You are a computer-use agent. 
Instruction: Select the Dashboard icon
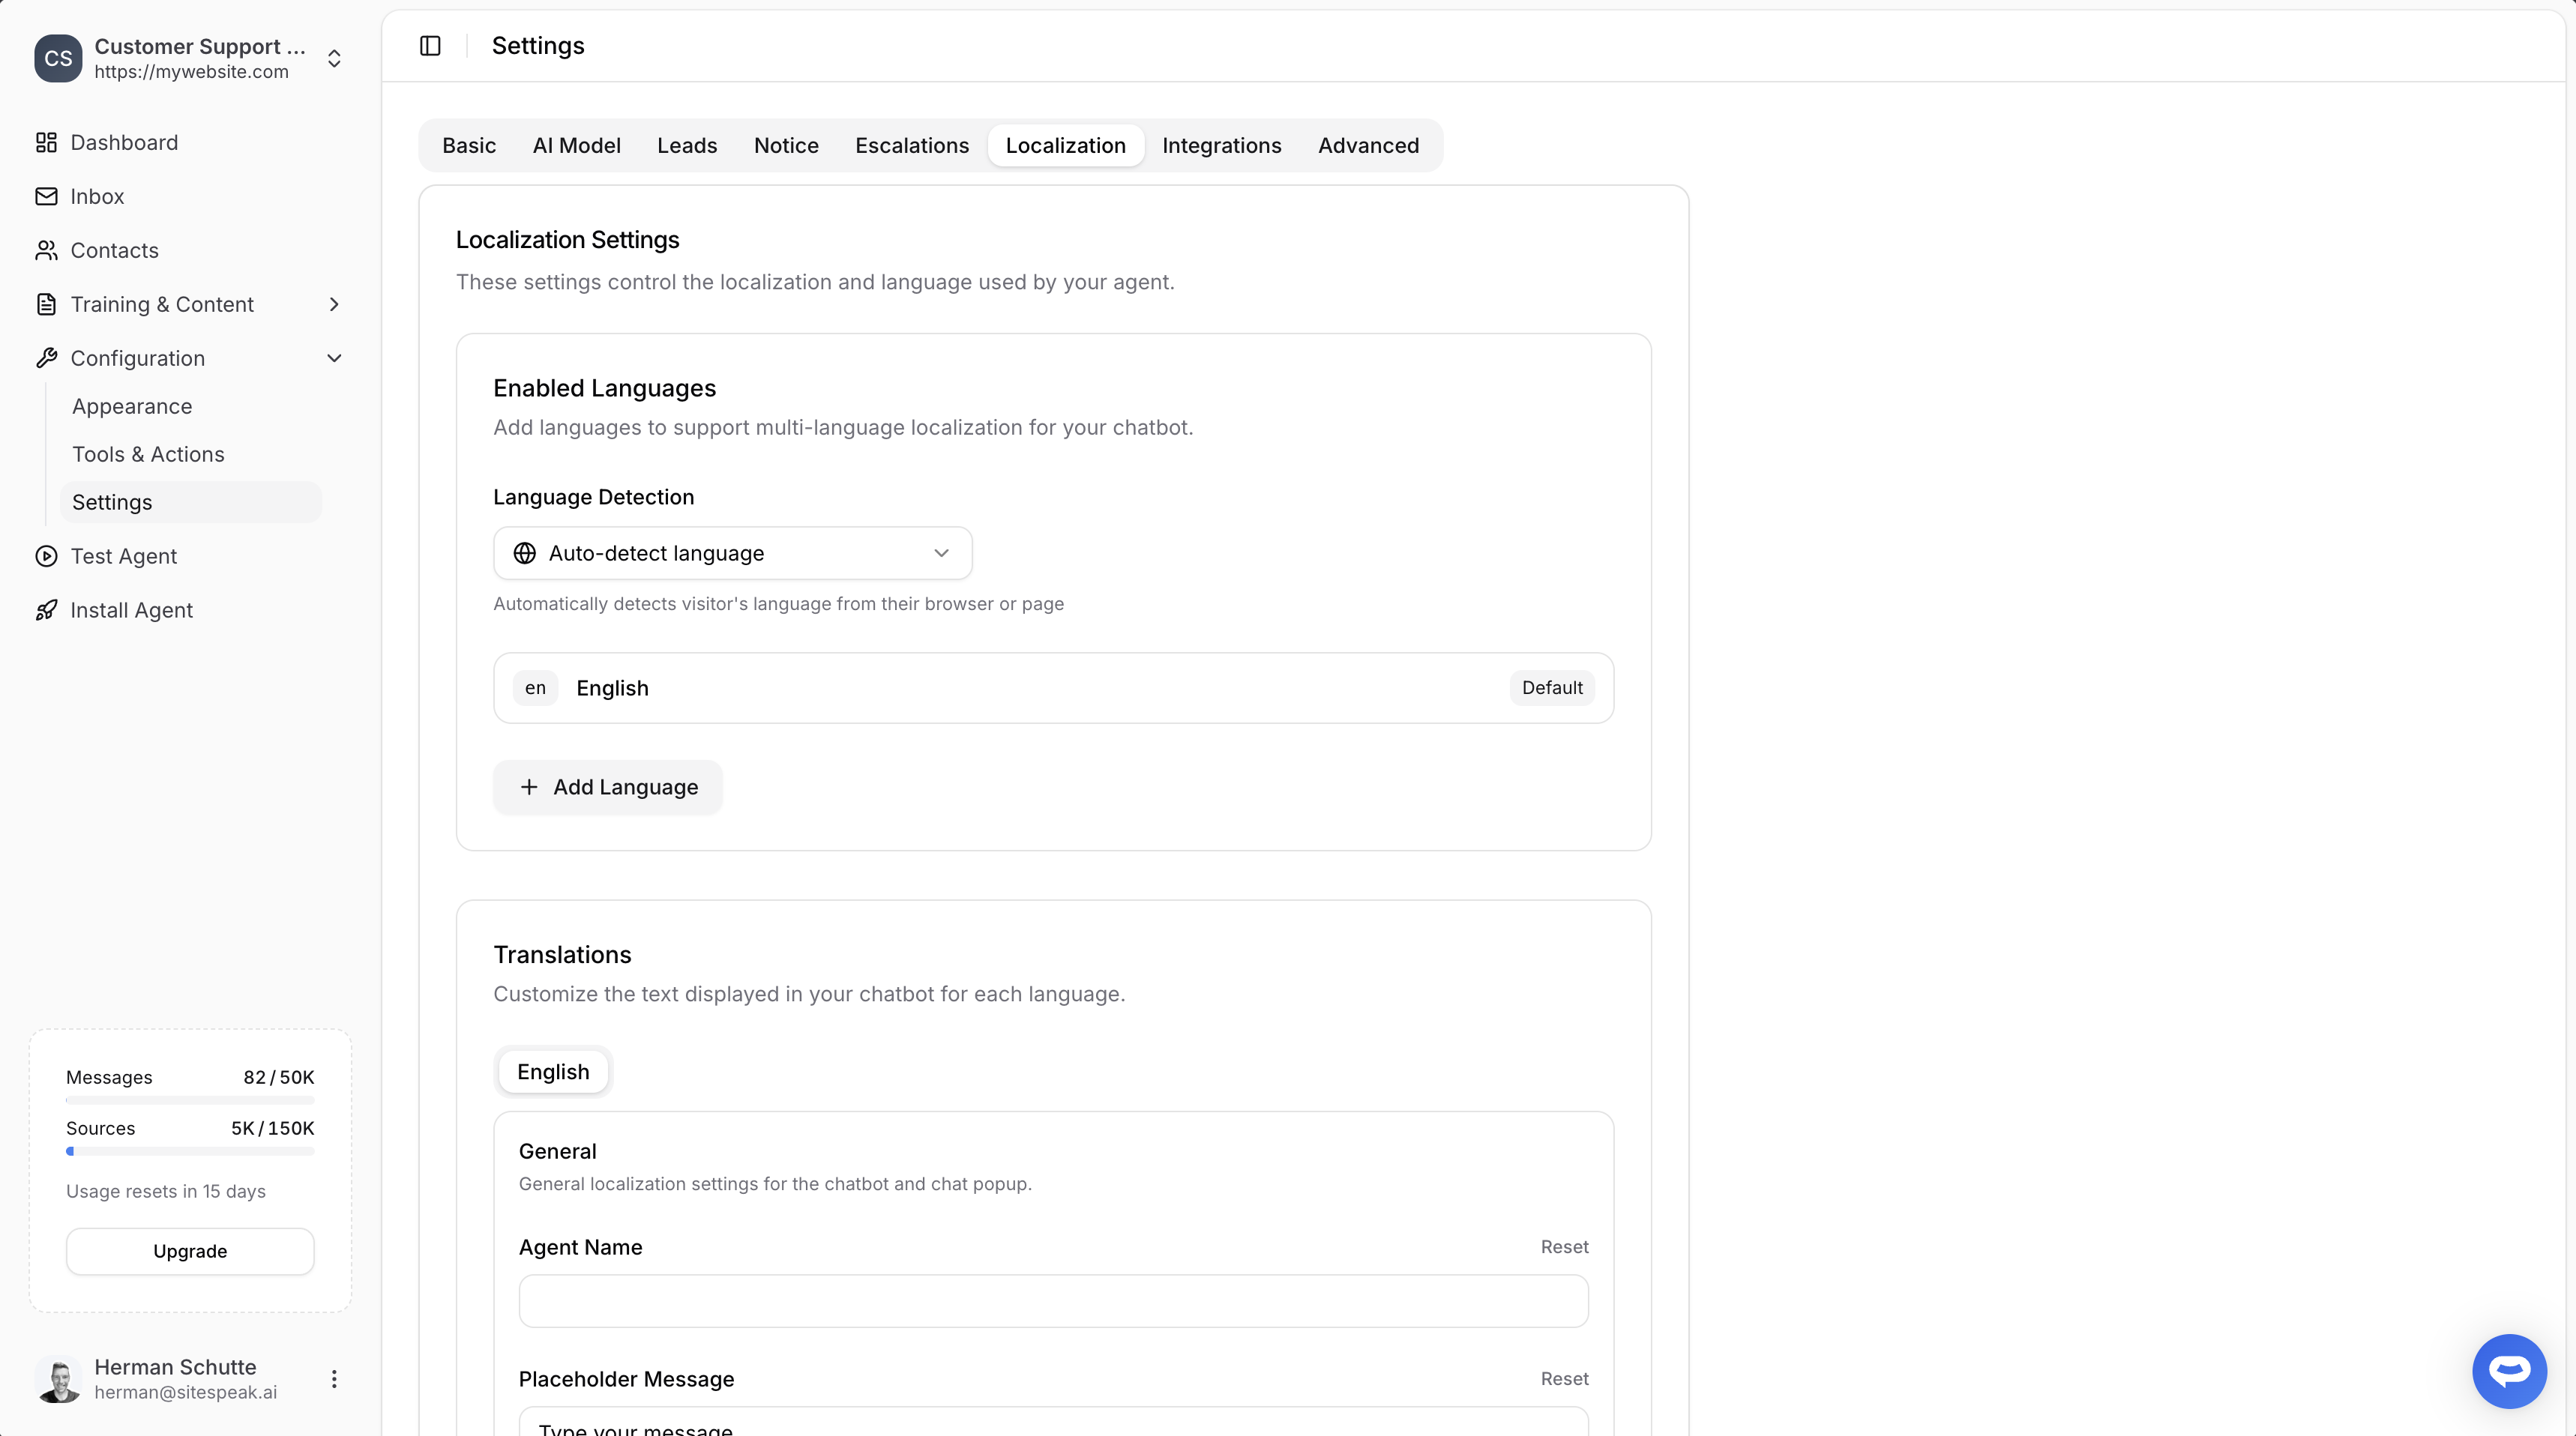pos(46,142)
